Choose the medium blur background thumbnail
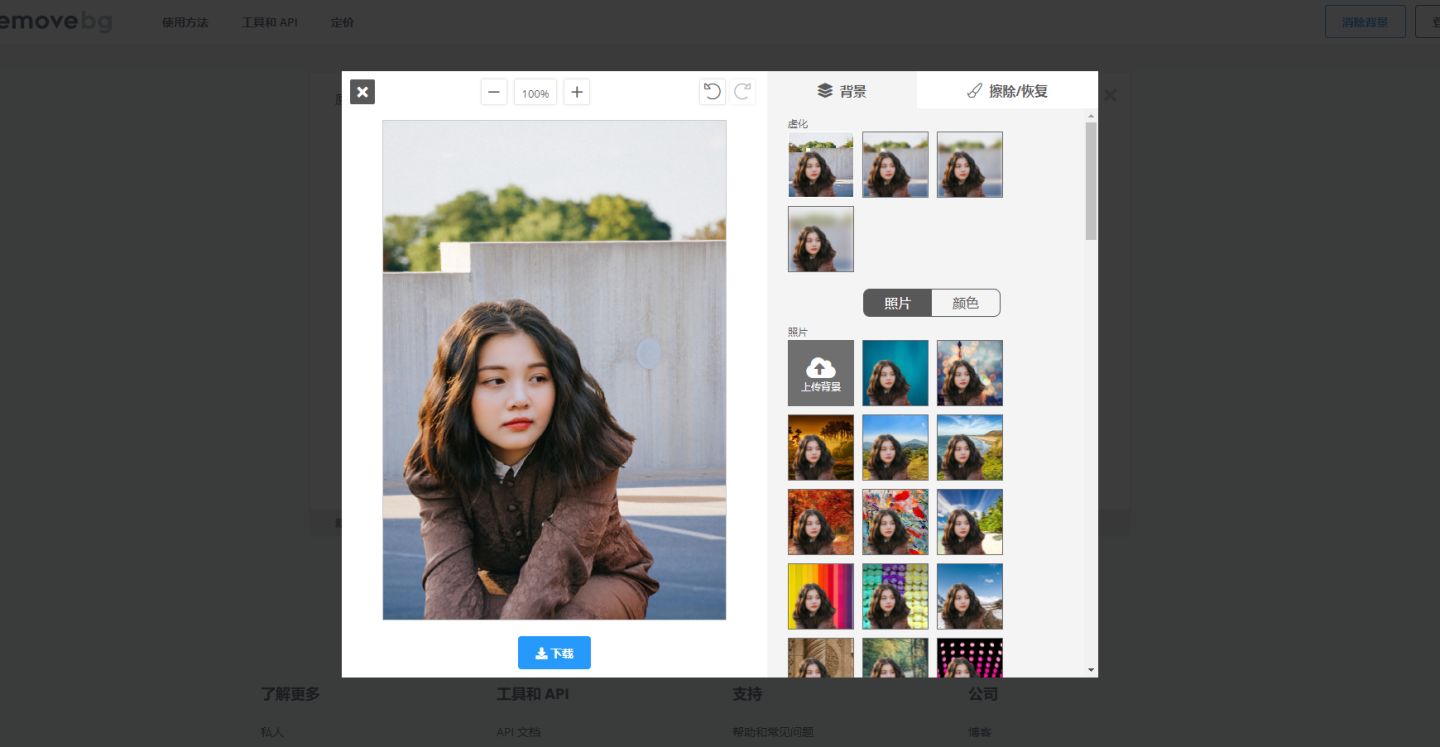The image size is (1440, 747). pyautogui.click(x=970, y=165)
